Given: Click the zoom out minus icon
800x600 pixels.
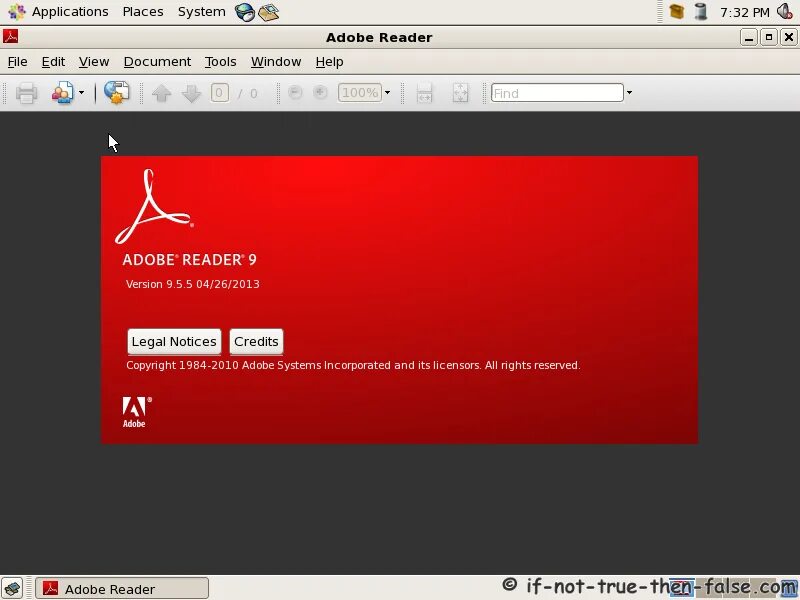Looking at the screenshot, I should [295, 92].
